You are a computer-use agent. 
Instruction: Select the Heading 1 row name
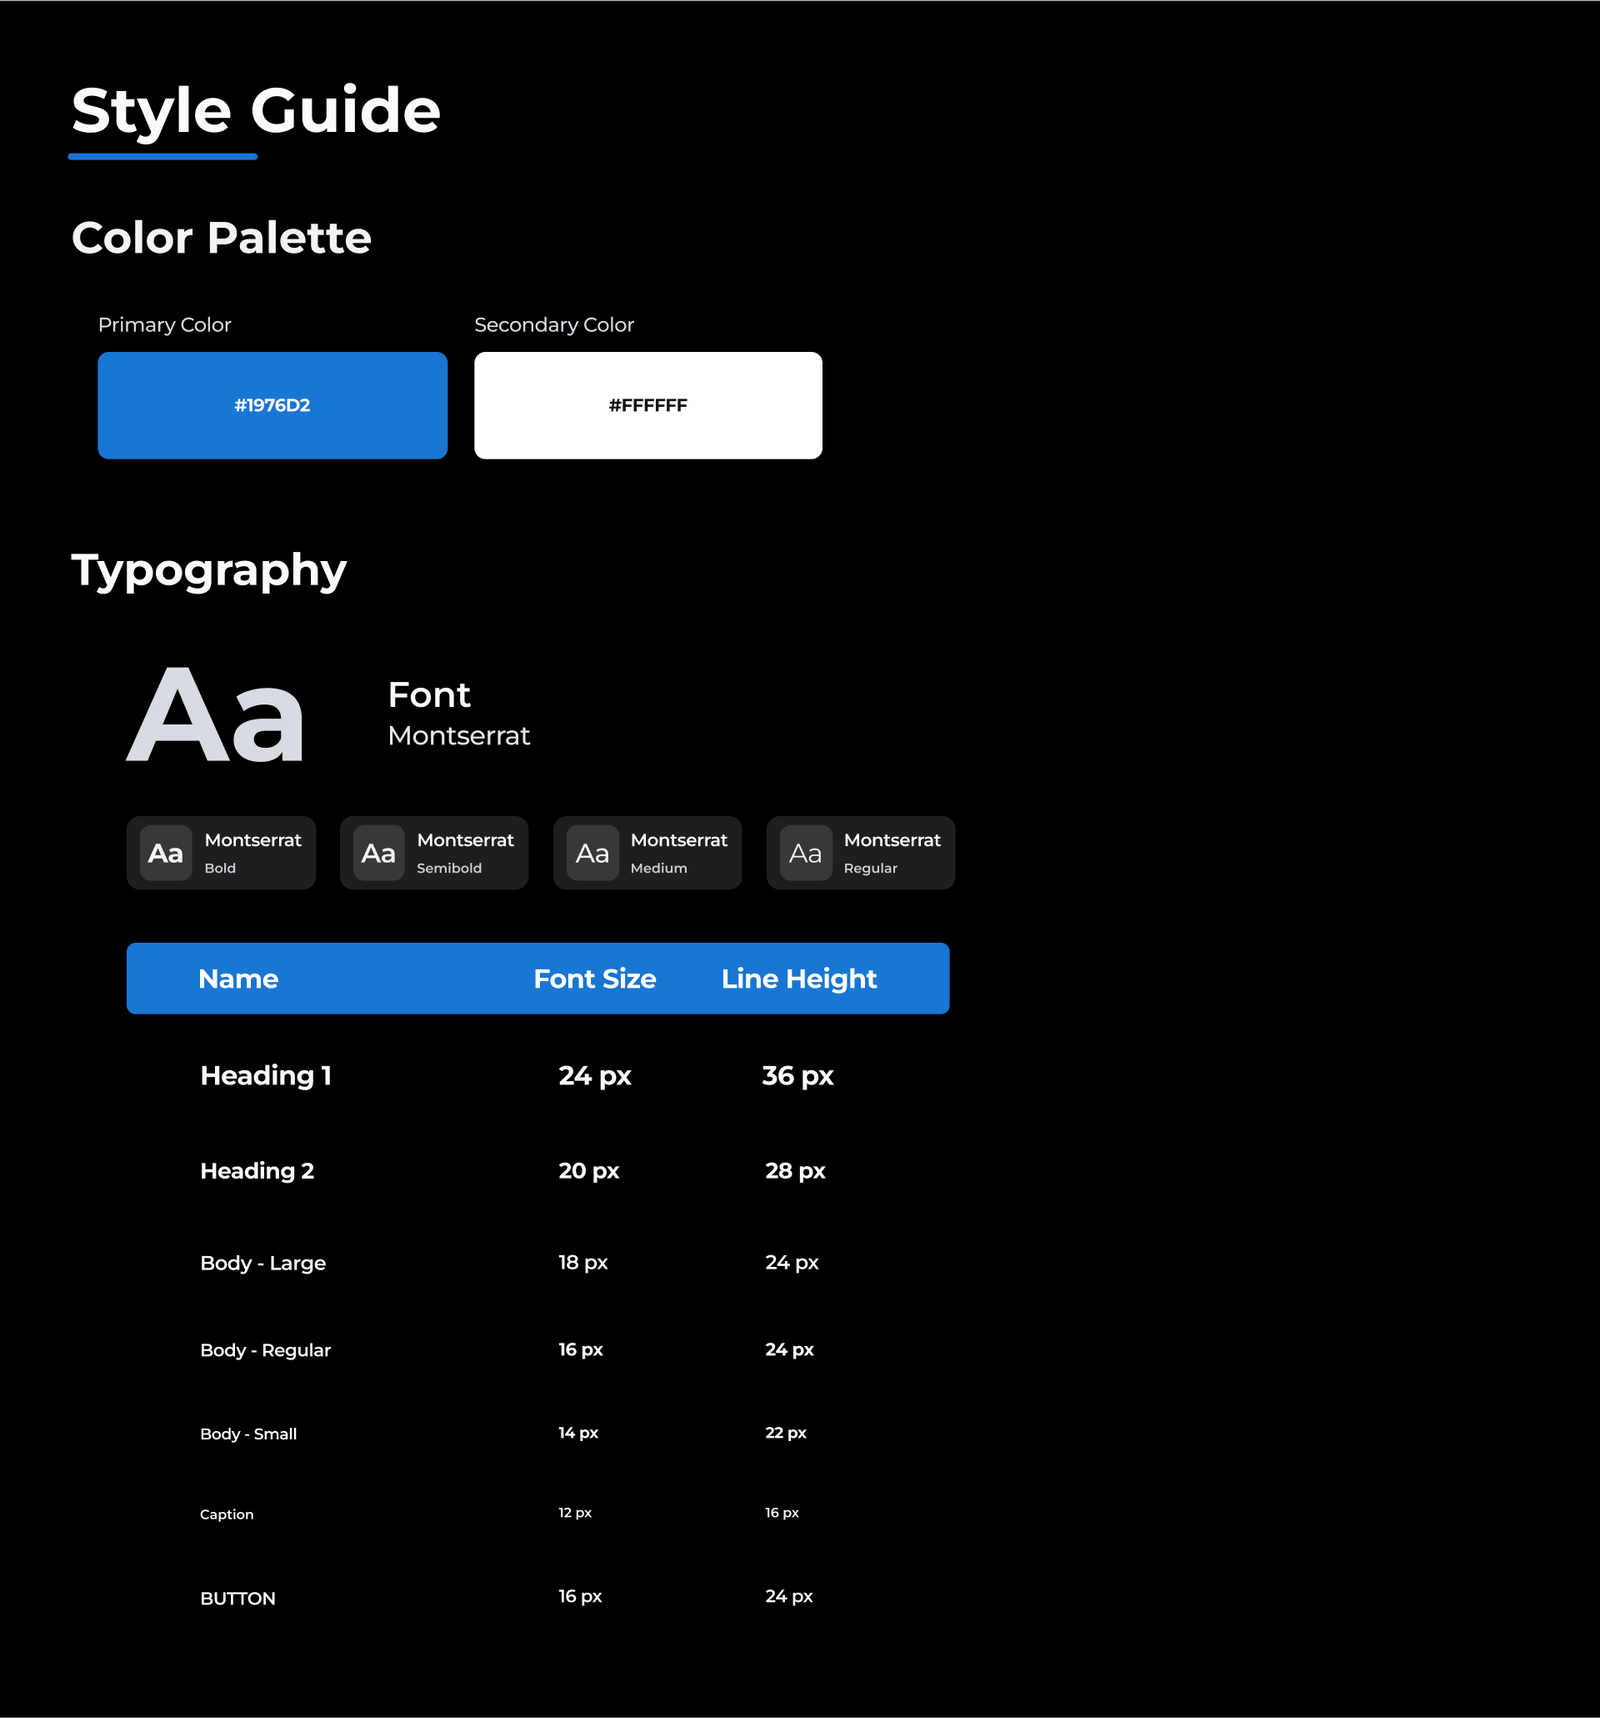(265, 1075)
